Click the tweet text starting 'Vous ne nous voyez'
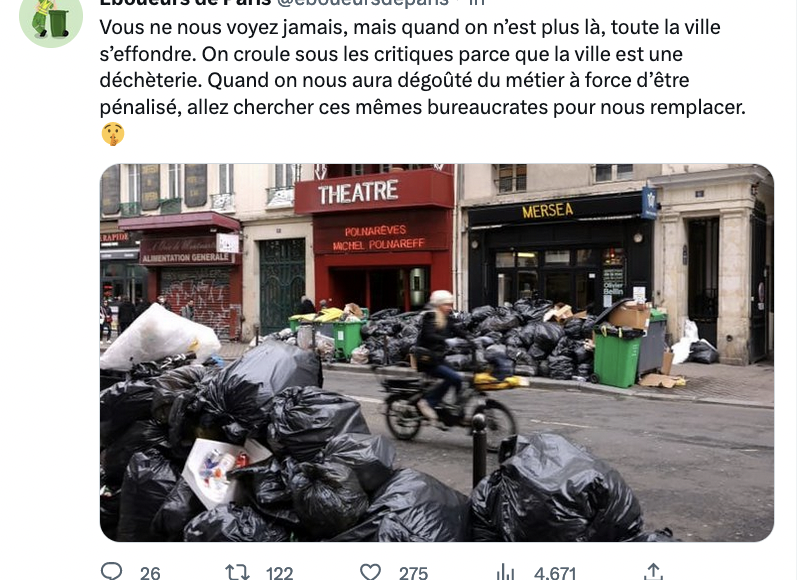The image size is (800, 580). (422, 67)
